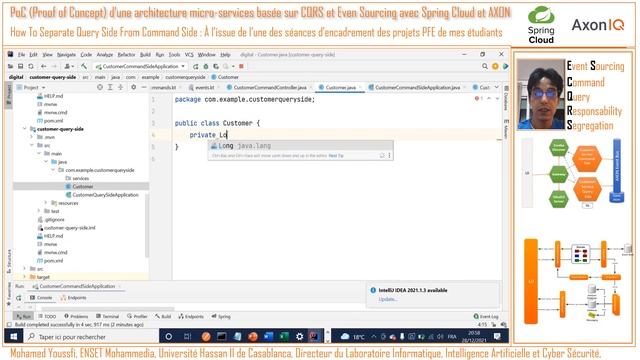The image size is (640, 360).
Task: Open the Windows notification center icon
Action: click(x=497, y=337)
